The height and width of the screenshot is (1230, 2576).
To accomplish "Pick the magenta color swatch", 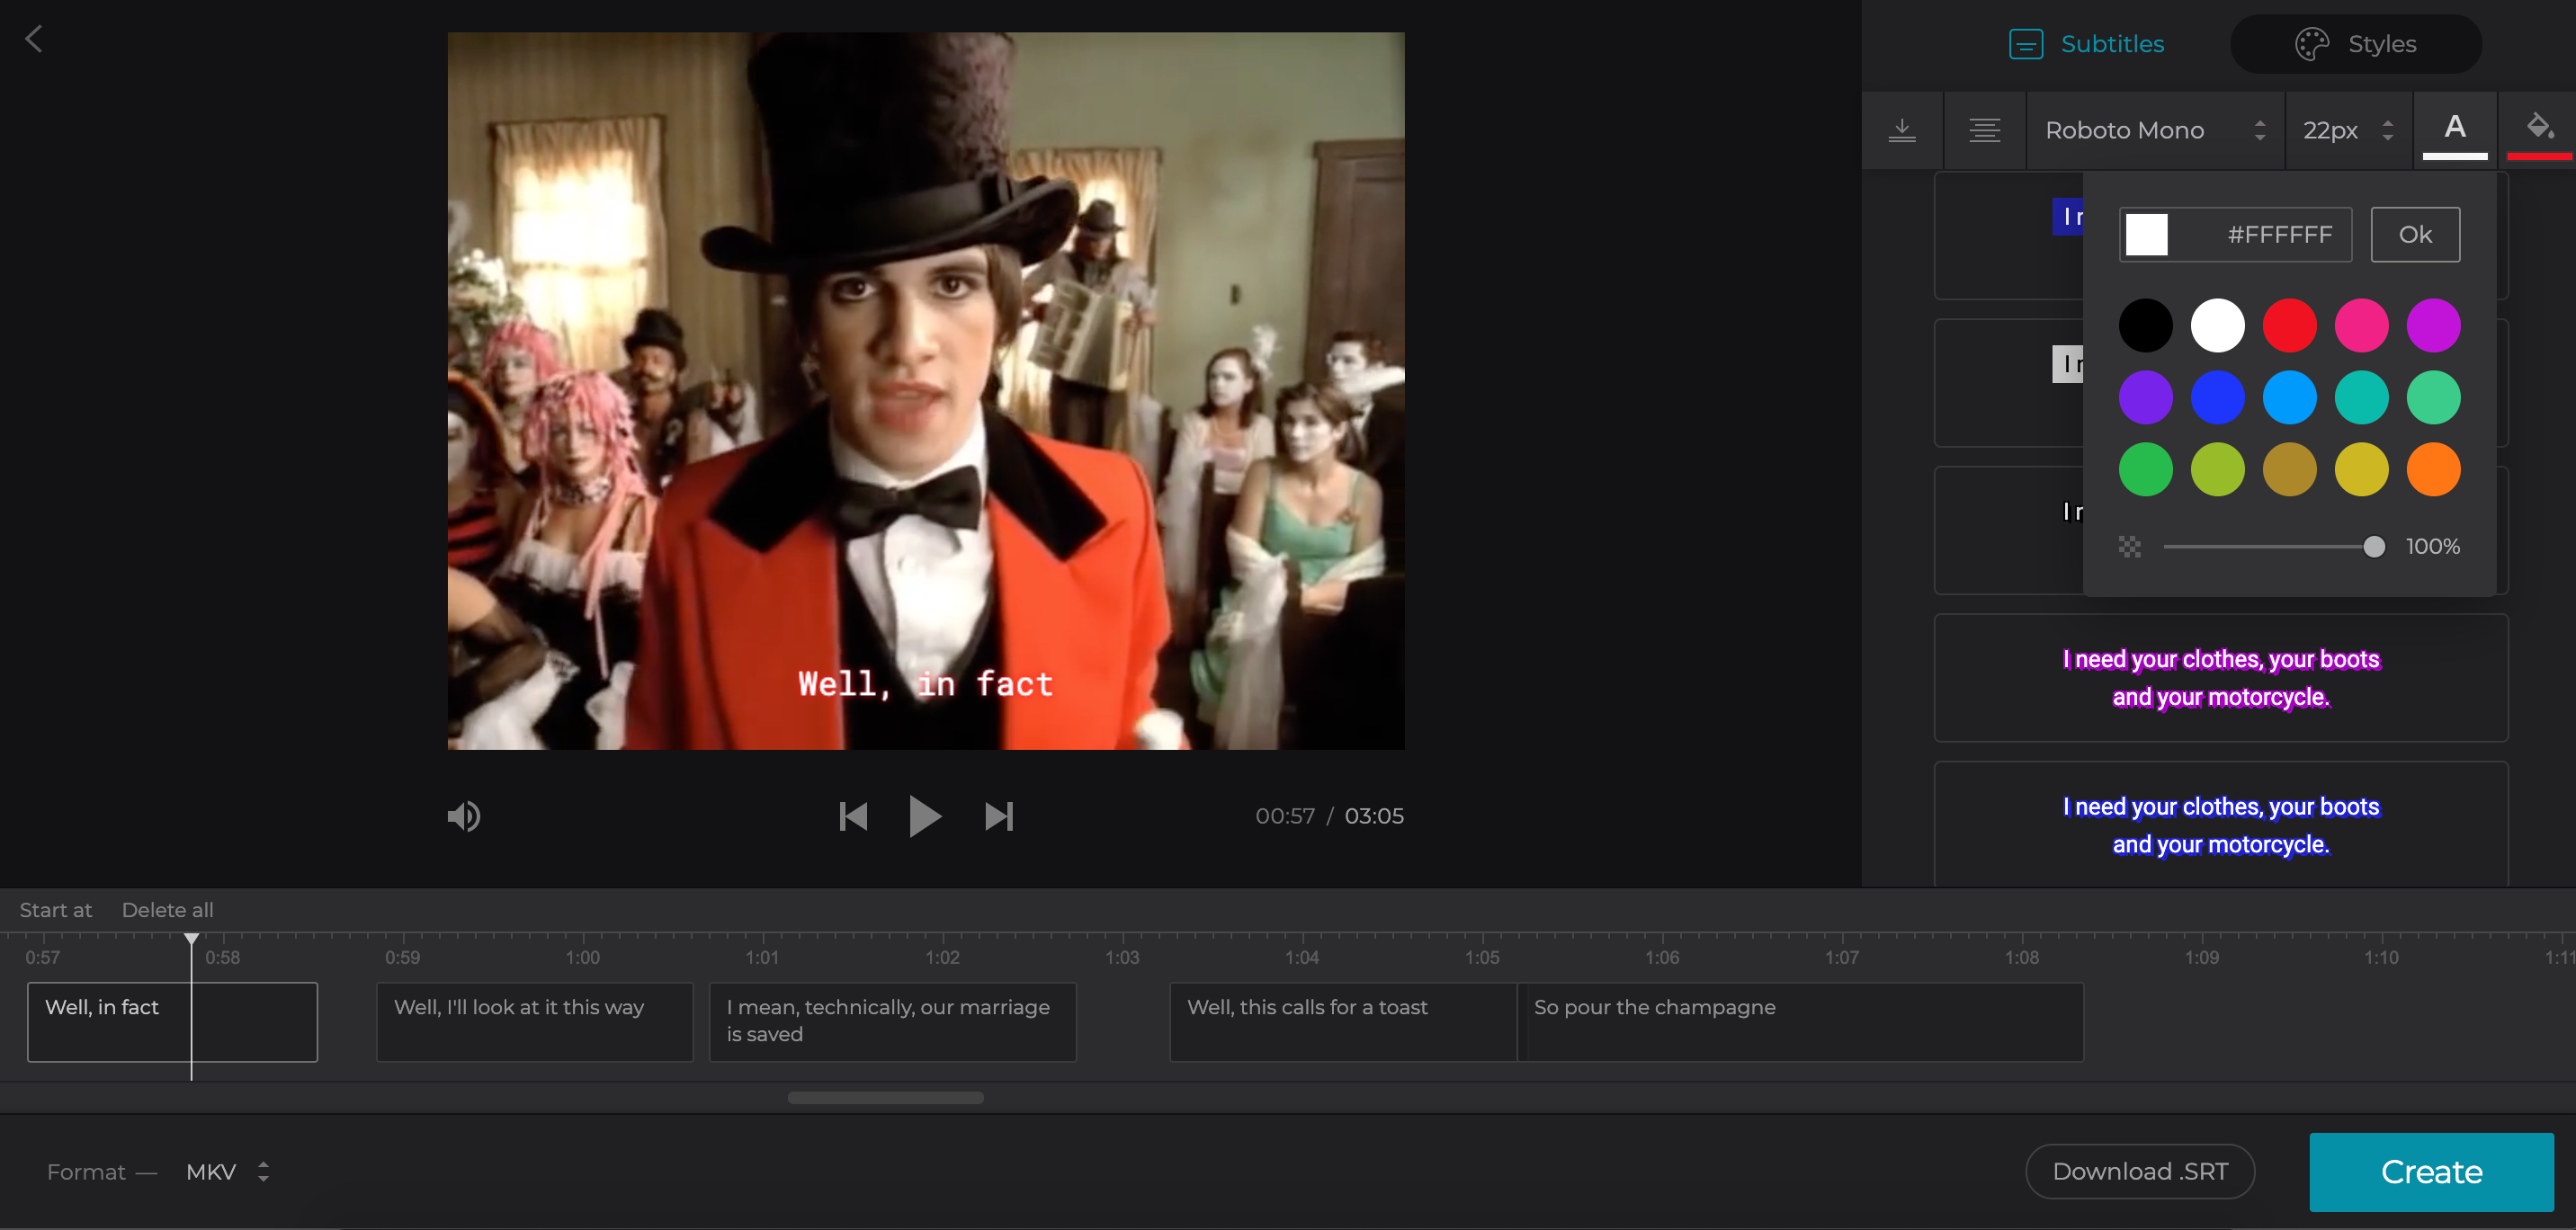I will (2434, 325).
